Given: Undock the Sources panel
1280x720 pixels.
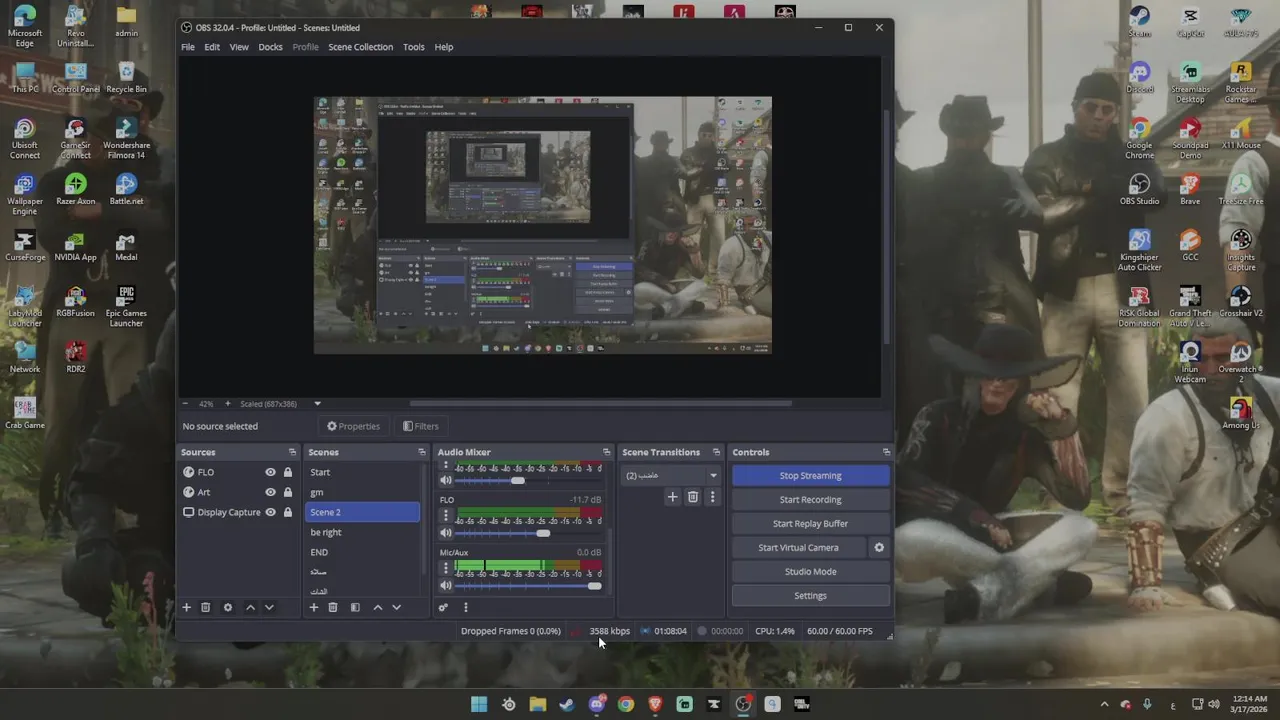Looking at the screenshot, I should pos(292,452).
